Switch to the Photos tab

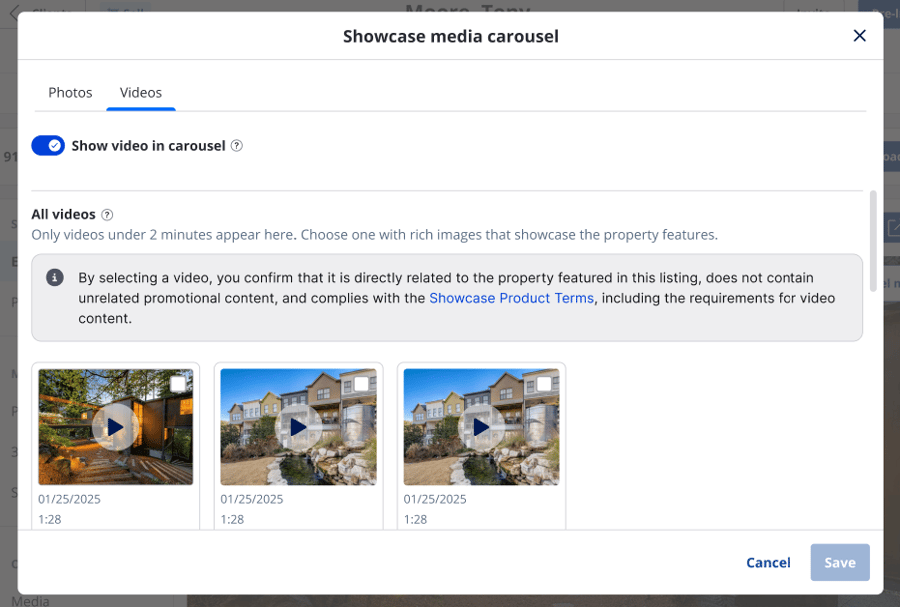70,92
